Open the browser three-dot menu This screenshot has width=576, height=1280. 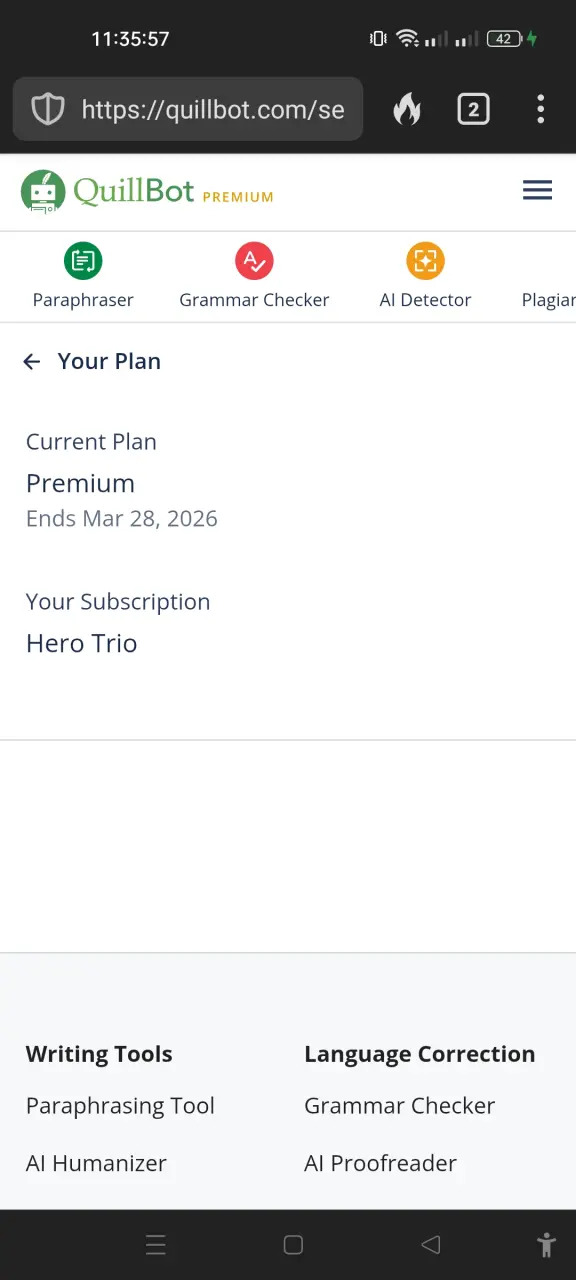click(x=540, y=109)
